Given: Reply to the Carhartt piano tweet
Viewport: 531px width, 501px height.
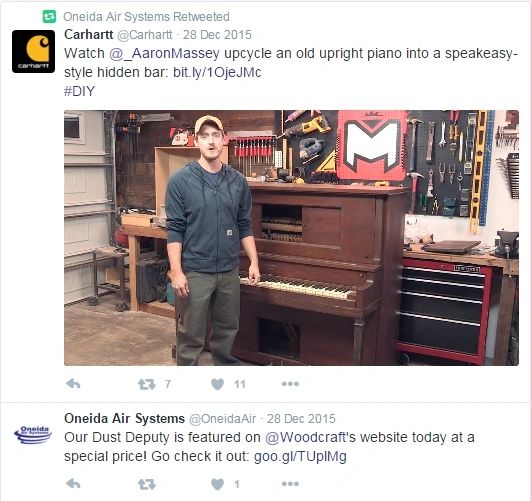Looking at the screenshot, I should point(73,384).
